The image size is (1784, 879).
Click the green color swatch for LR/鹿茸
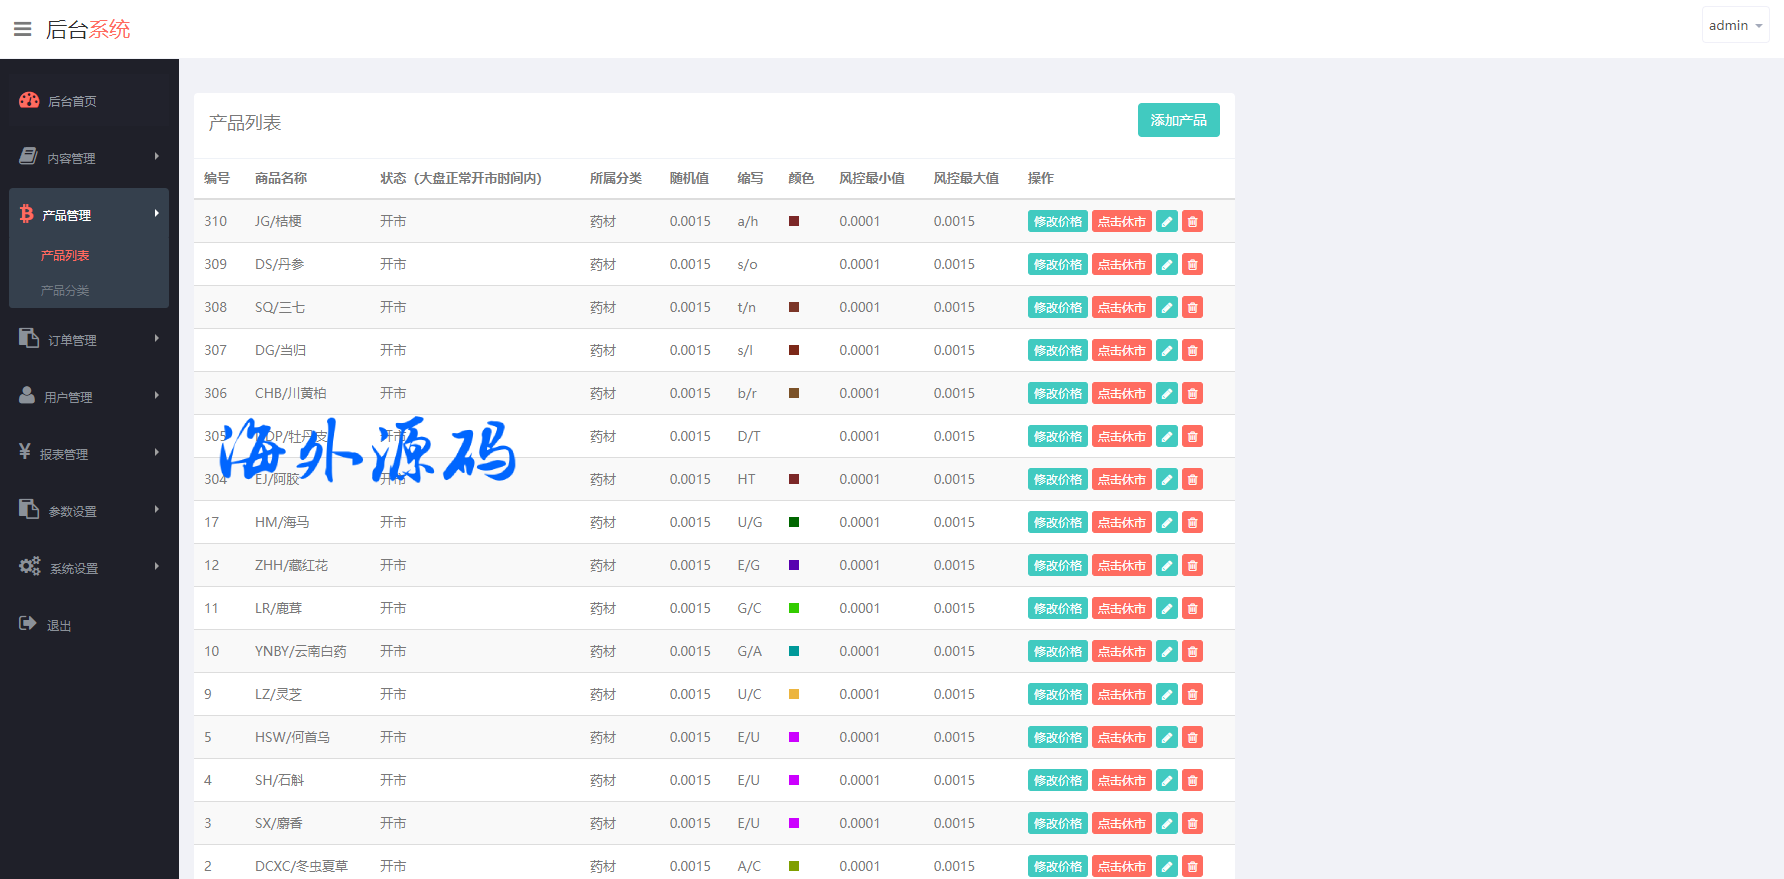(x=794, y=608)
